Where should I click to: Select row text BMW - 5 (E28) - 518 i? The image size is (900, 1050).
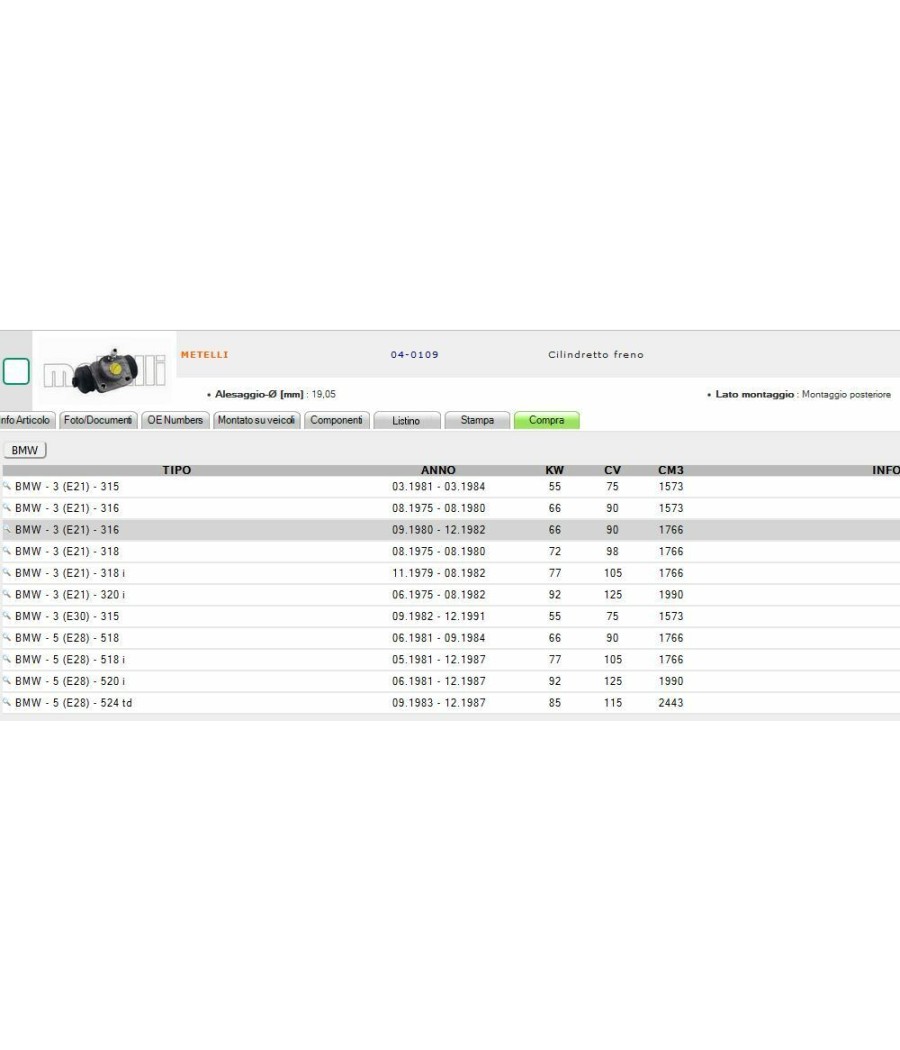pyautogui.click(x=70, y=660)
